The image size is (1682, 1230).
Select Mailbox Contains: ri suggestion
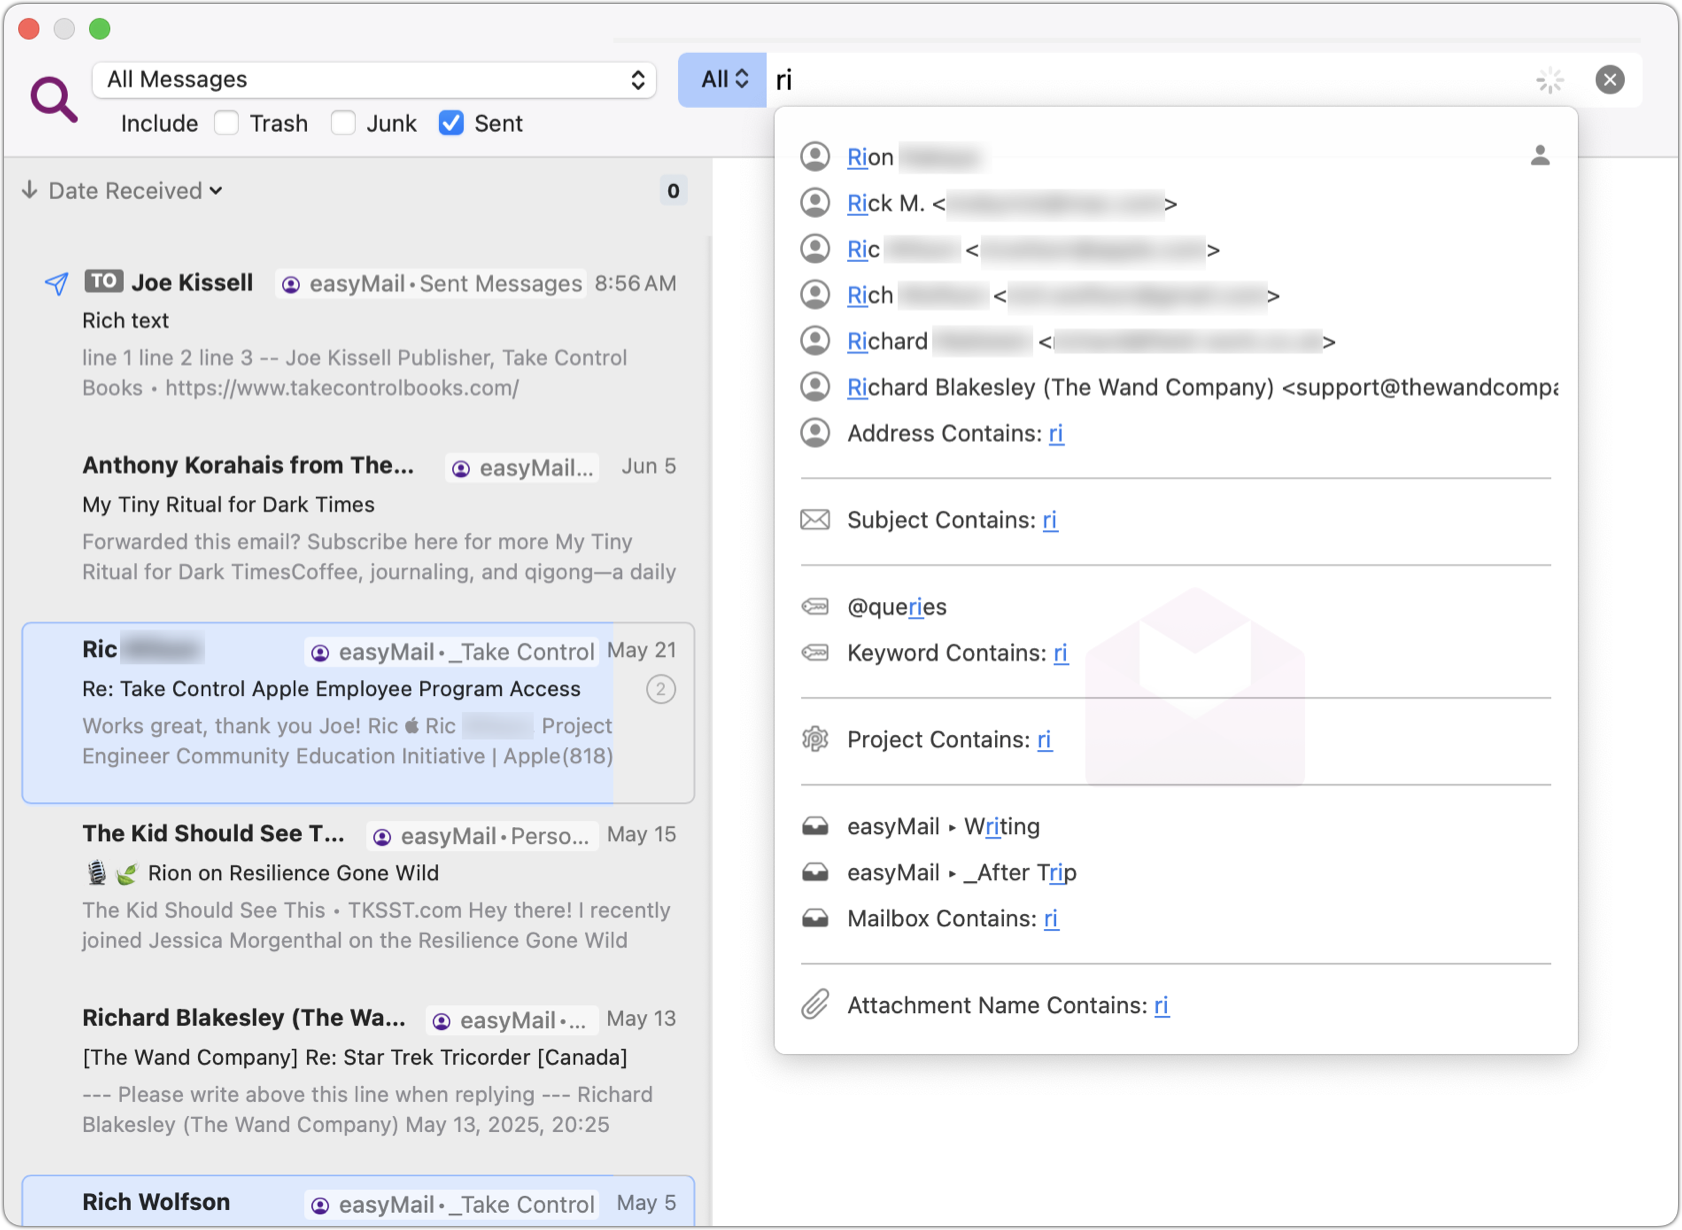(x=952, y=919)
